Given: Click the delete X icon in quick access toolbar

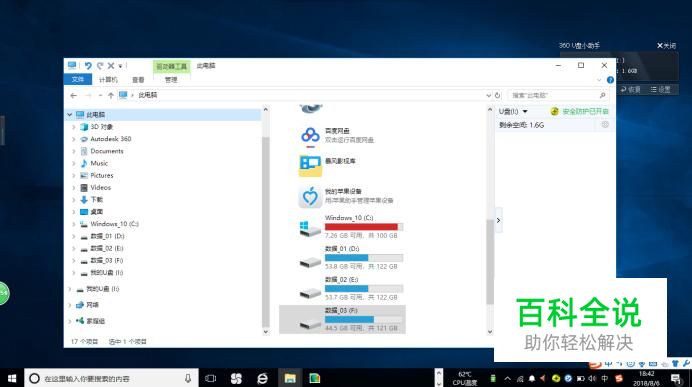Looking at the screenshot, I should click(111, 66).
